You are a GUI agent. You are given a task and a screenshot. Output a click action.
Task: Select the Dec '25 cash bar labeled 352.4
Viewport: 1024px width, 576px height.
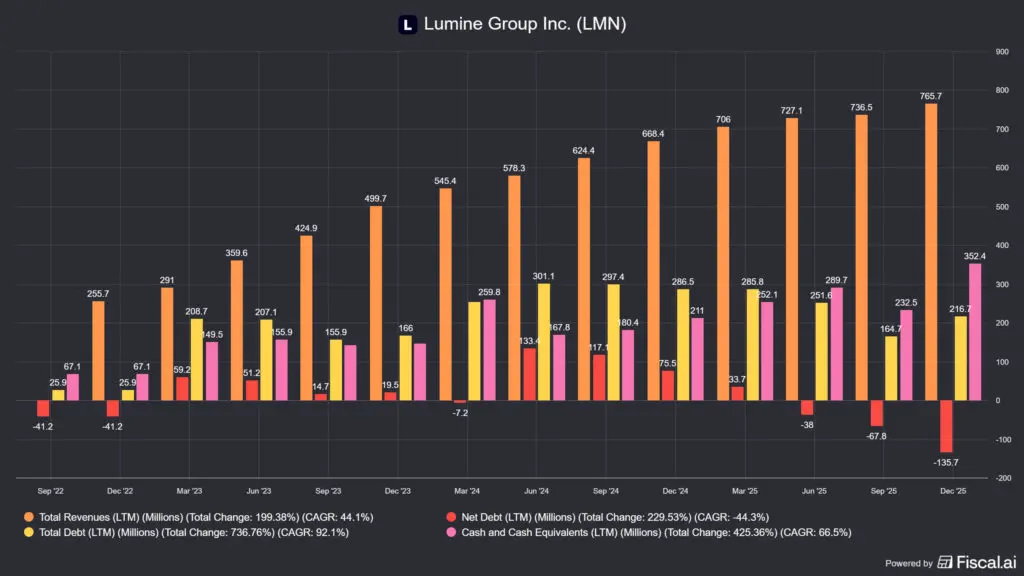[x=975, y=332]
